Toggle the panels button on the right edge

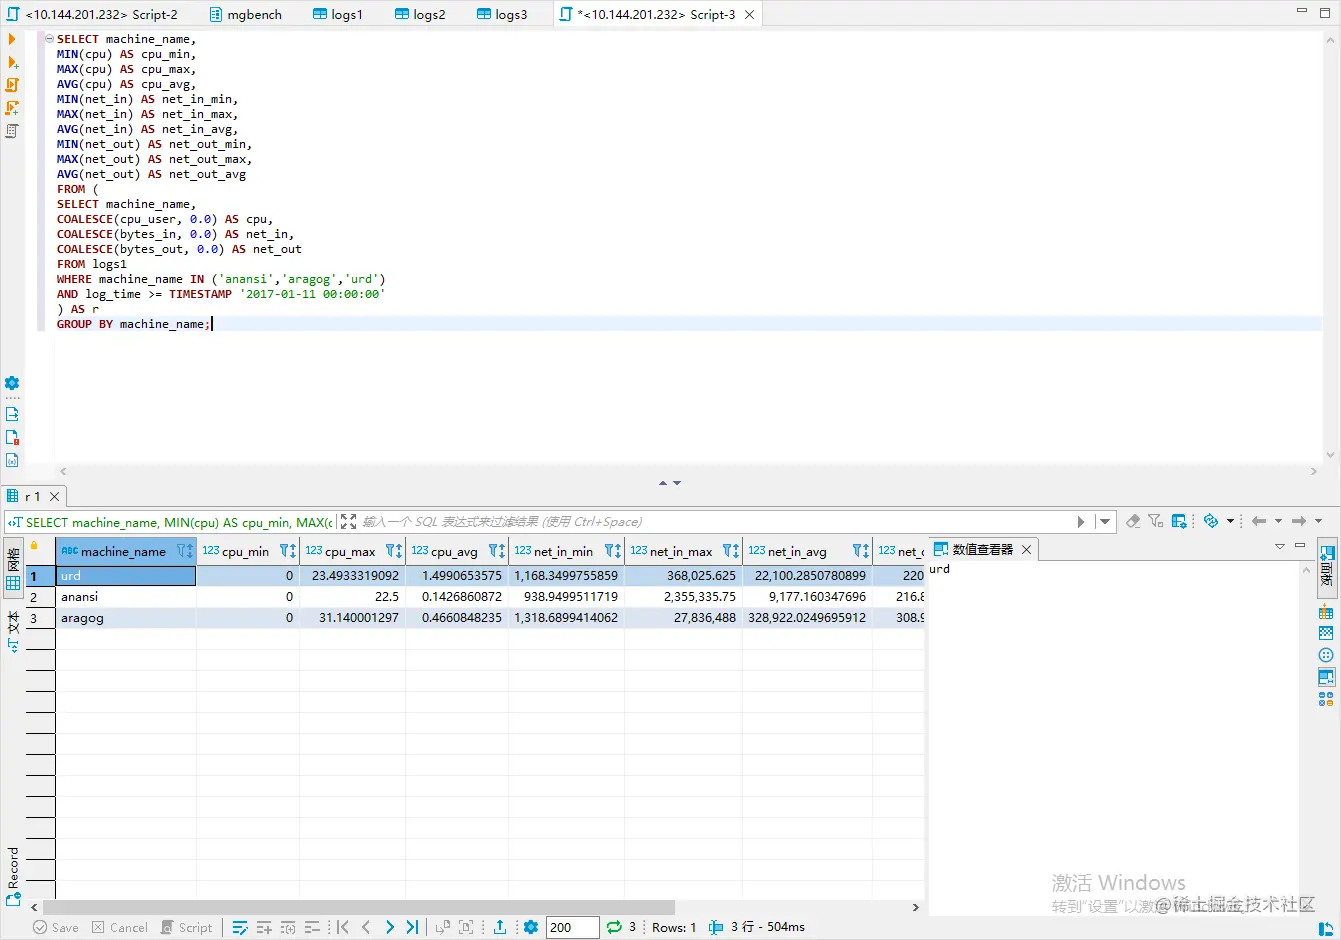pos(1327,566)
